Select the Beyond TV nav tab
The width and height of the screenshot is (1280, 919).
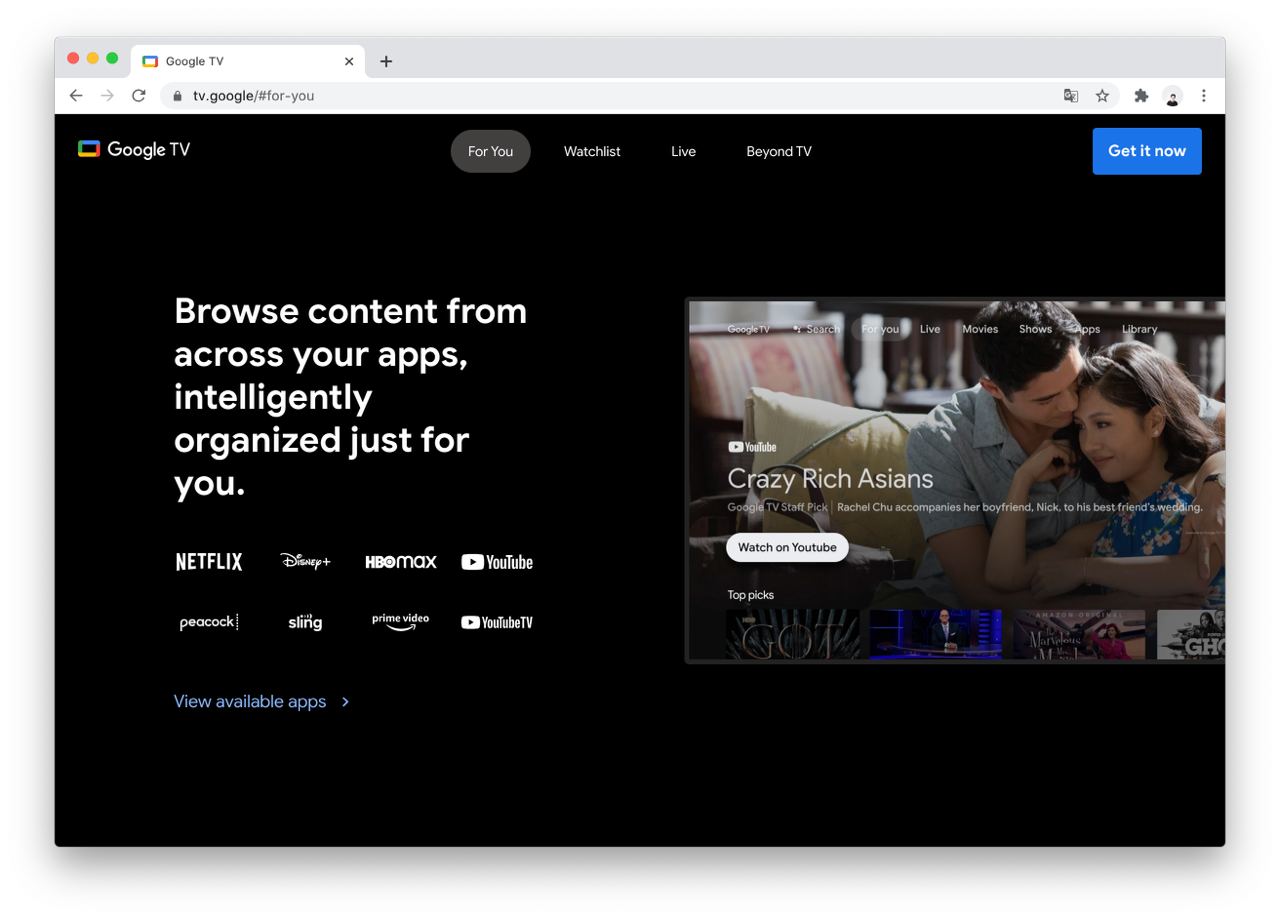coord(779,151)
